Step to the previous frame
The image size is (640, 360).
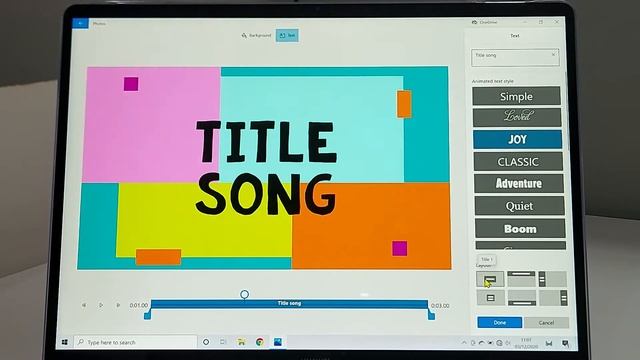click(84, 305)
